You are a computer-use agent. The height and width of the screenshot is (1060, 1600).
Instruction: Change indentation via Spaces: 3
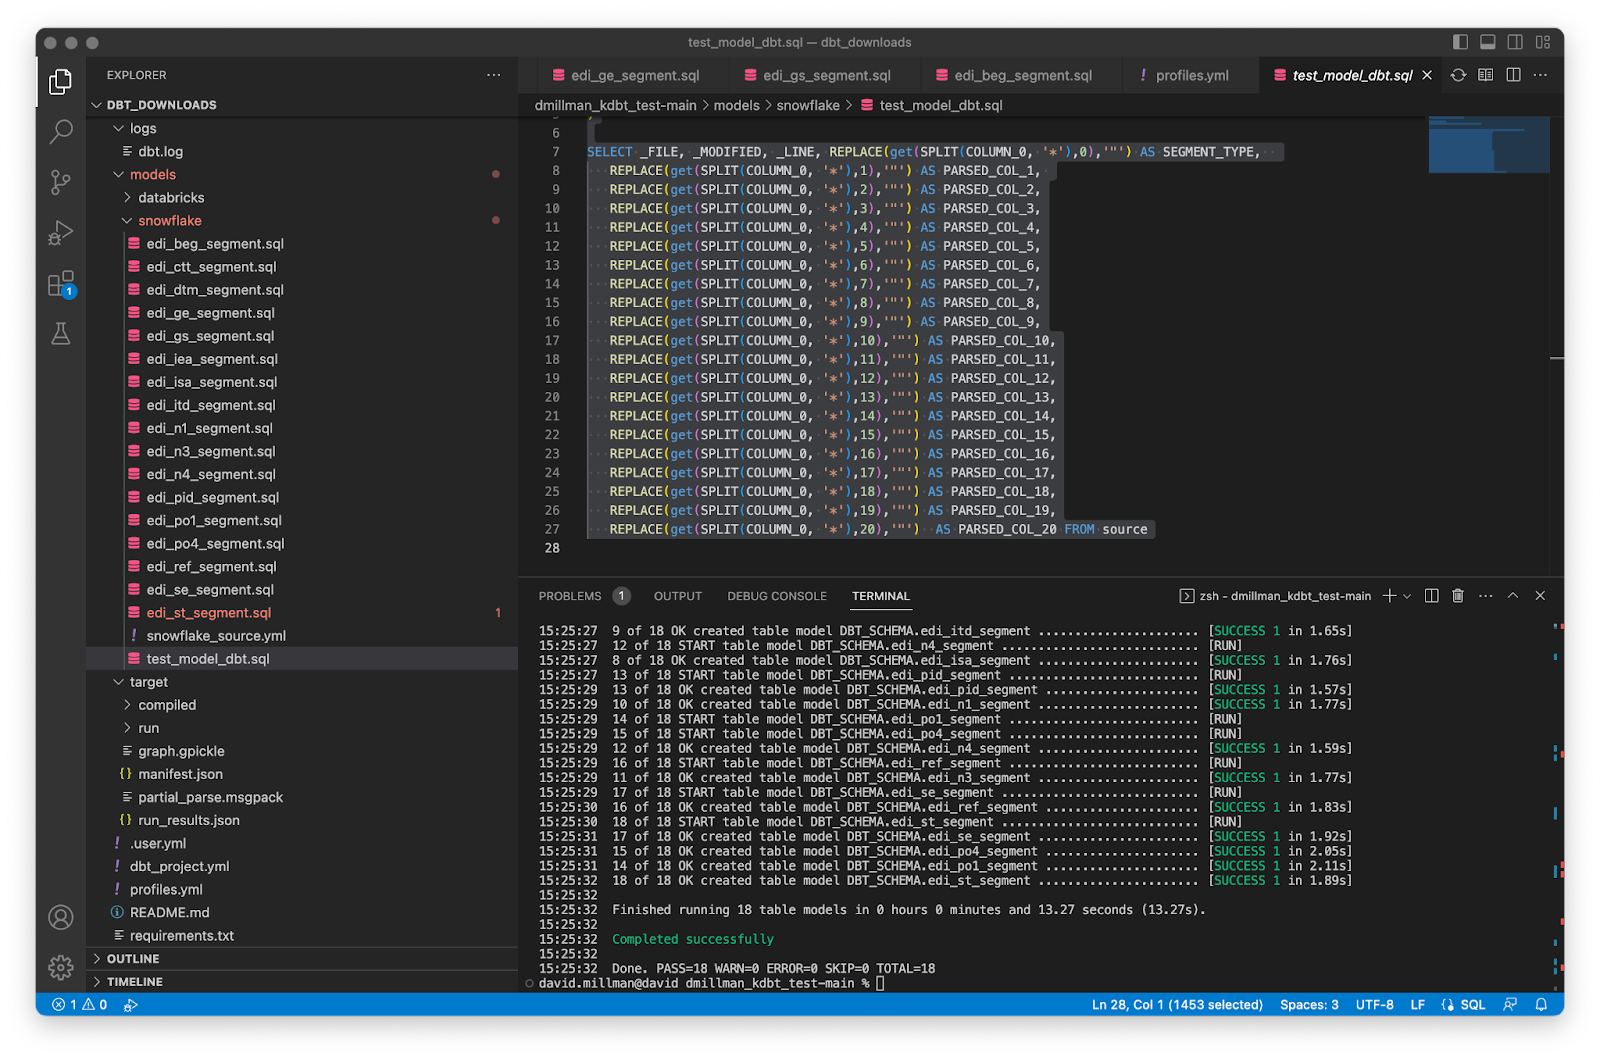(x=1309, y=1005)
